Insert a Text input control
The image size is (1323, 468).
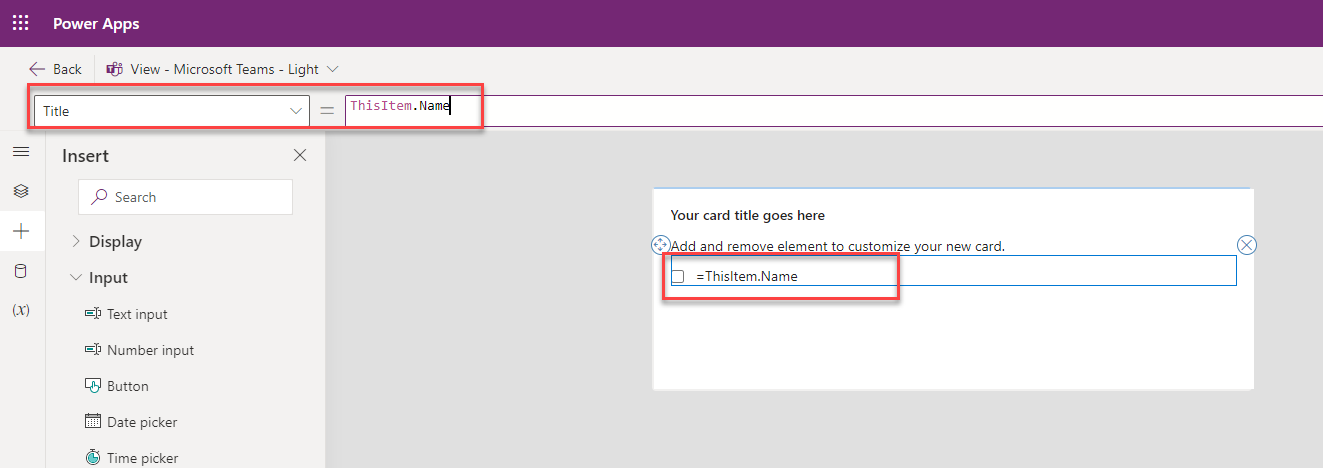coord(137,314)
